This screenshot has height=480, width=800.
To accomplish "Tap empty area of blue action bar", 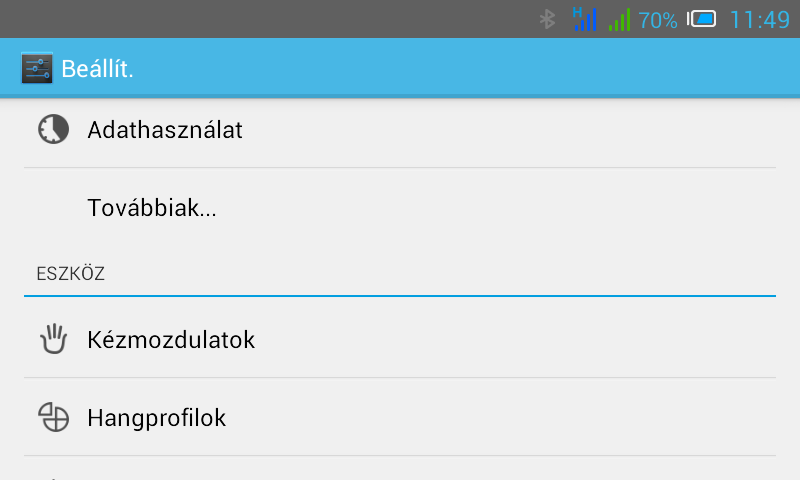I will 459,67.
